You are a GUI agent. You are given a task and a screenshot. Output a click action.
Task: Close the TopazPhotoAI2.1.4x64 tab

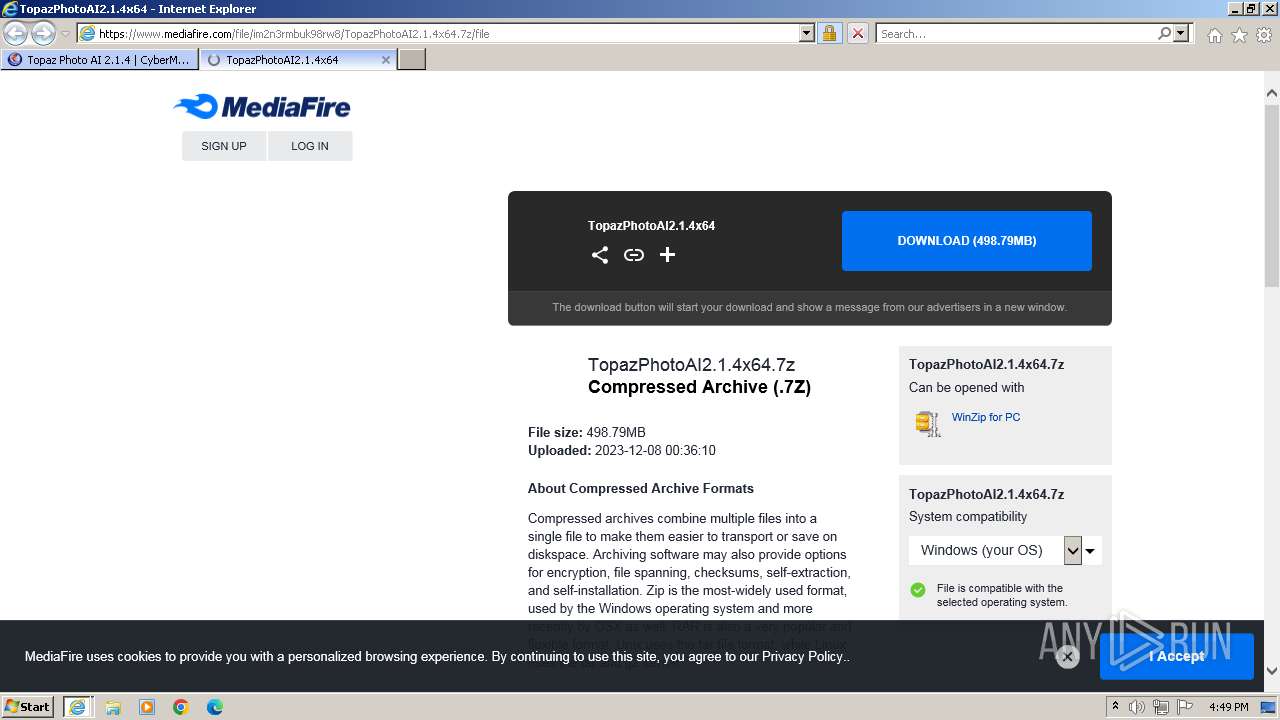[386, 60]
